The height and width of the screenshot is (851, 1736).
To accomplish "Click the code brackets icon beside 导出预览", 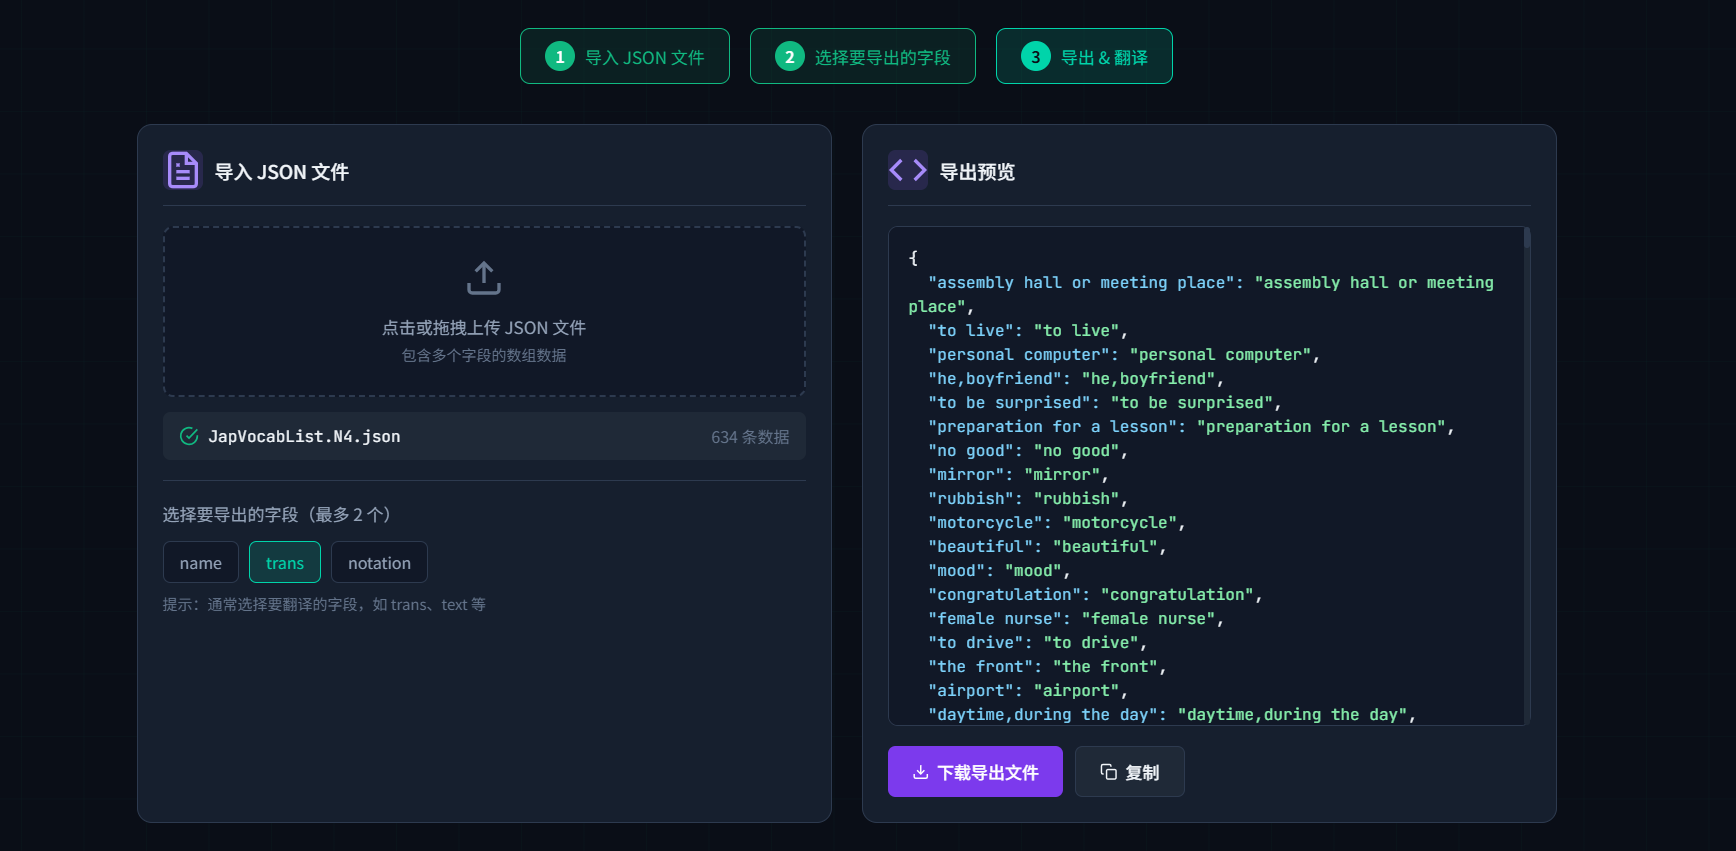I will [x=907, y=171].
